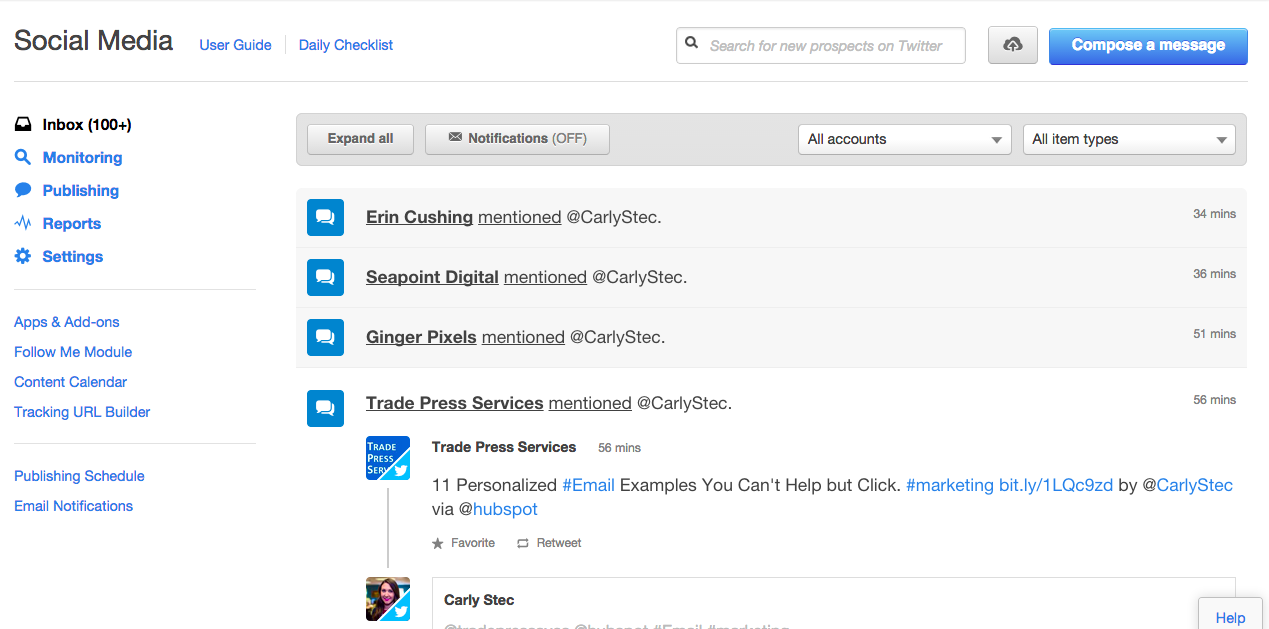Open the bit.ly/1LQc9zd link
The height and width of the screenshot is (629, 1269).
[x=1056, y=485]
